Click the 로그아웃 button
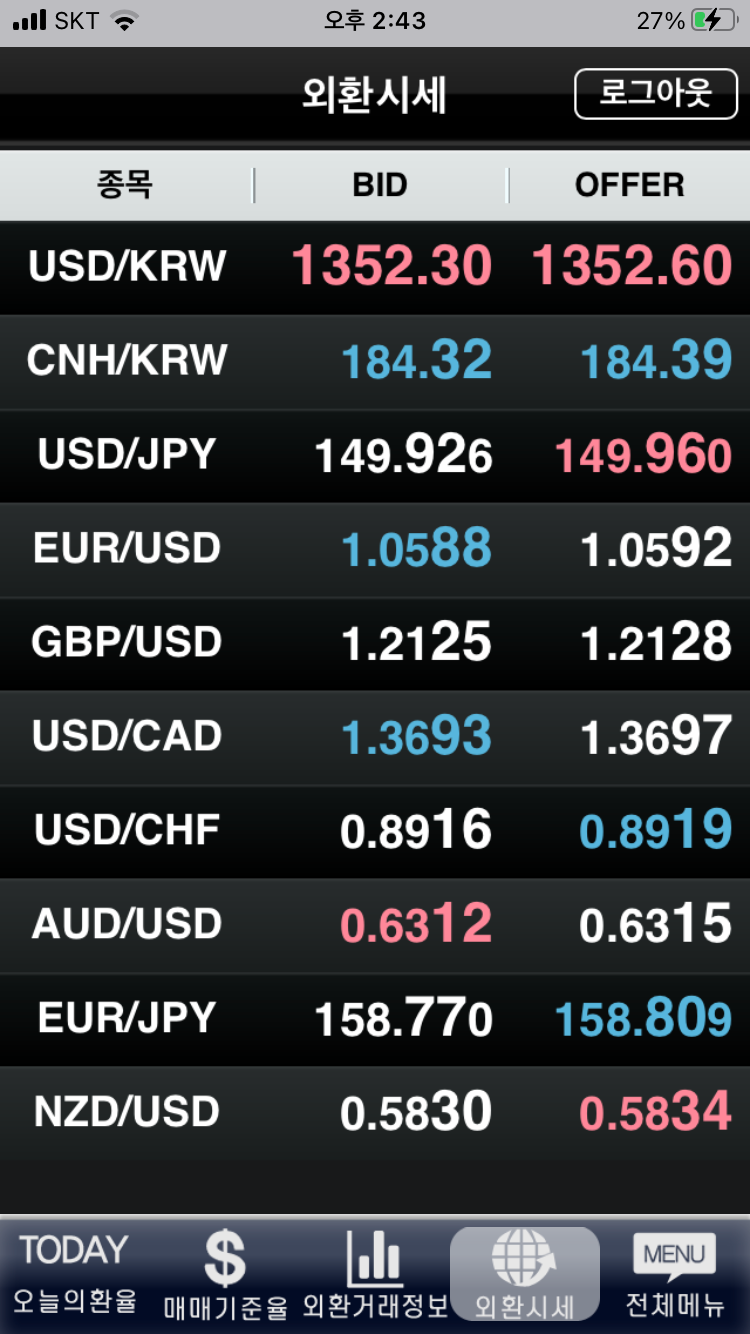Image resolution: width=750 pixels, height=1334 pixels. (656, 94)
